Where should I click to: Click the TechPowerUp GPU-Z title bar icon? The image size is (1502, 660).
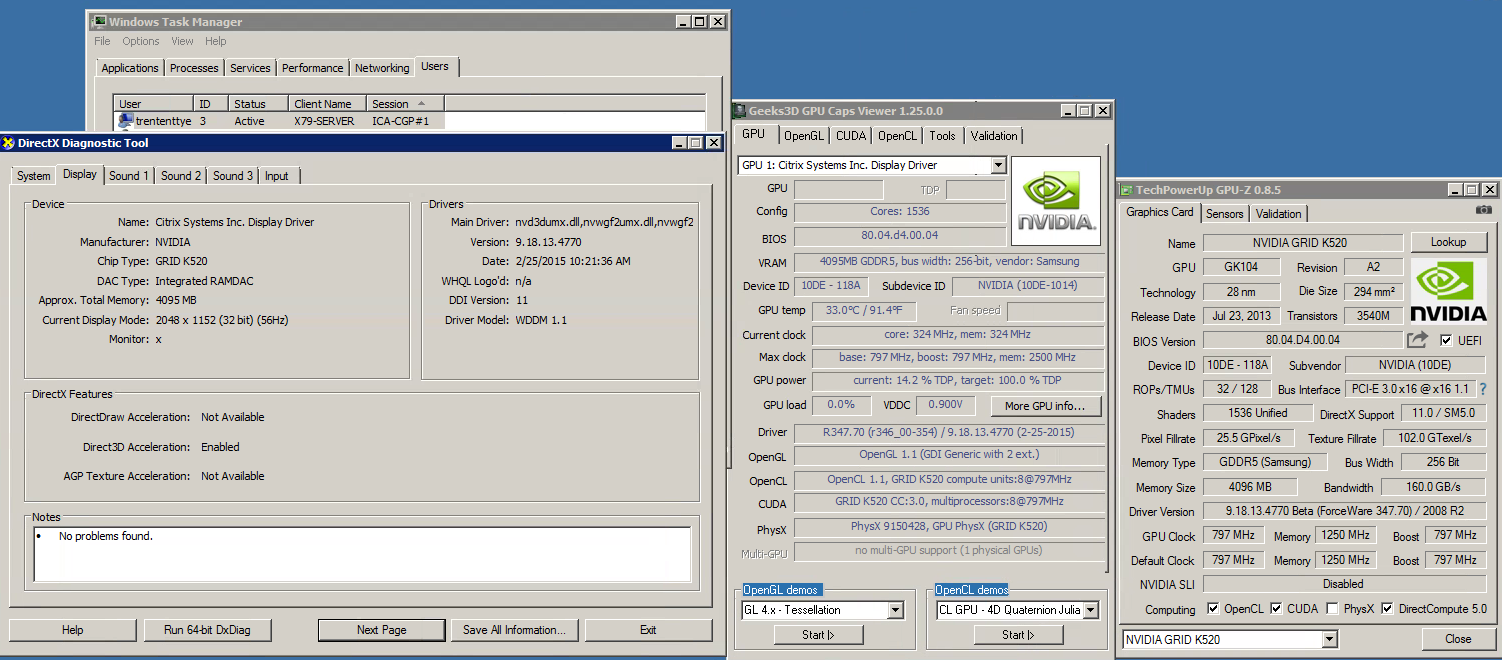point(1126,190)
